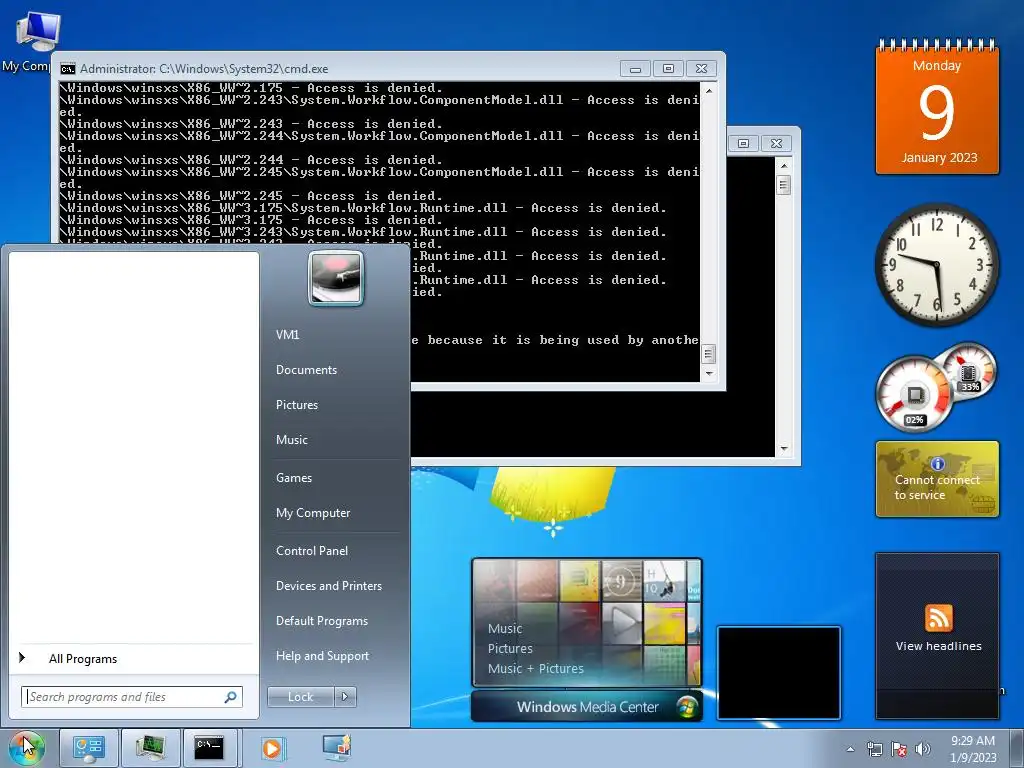The width and height of the screenshot is (1024, 768).
Task: Click the Cannot connect to service gadget
Action: point(937,479)
